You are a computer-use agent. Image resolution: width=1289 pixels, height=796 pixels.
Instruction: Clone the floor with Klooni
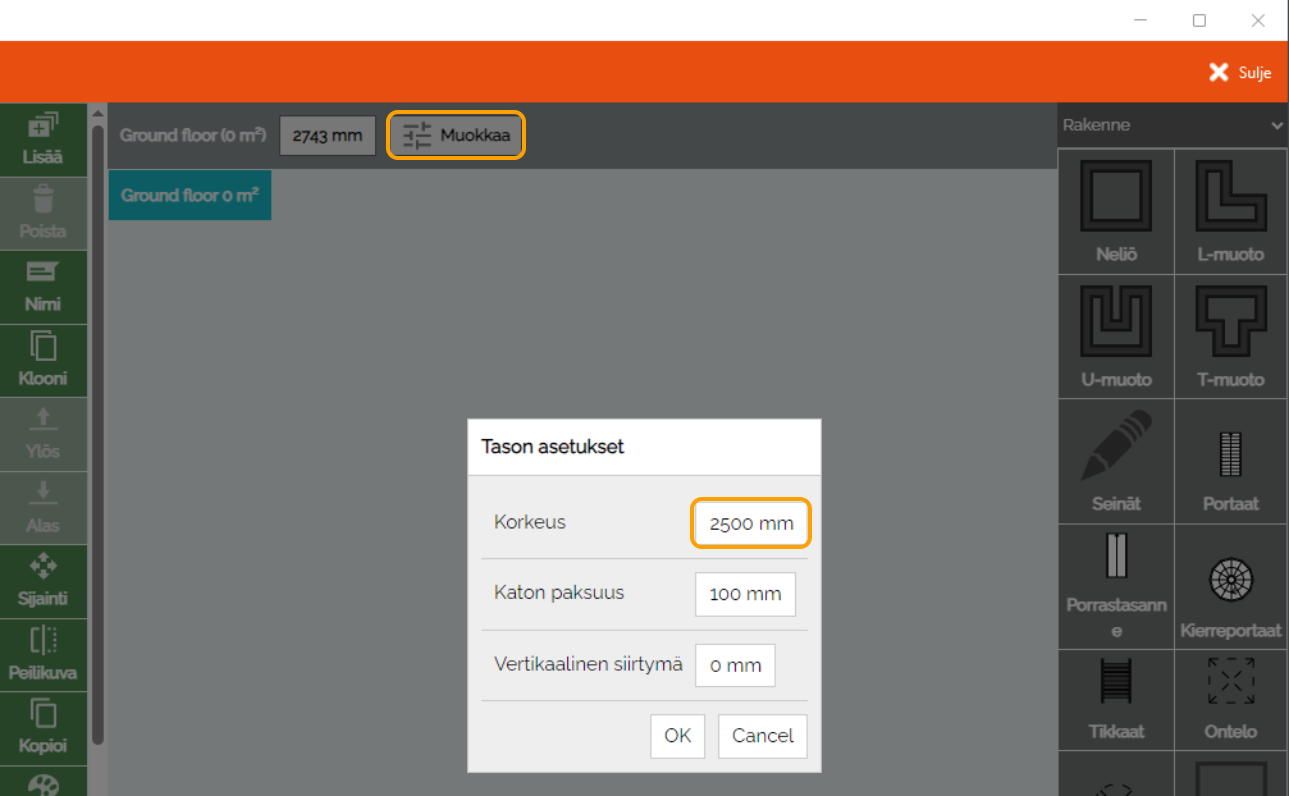tap(43, 361)
